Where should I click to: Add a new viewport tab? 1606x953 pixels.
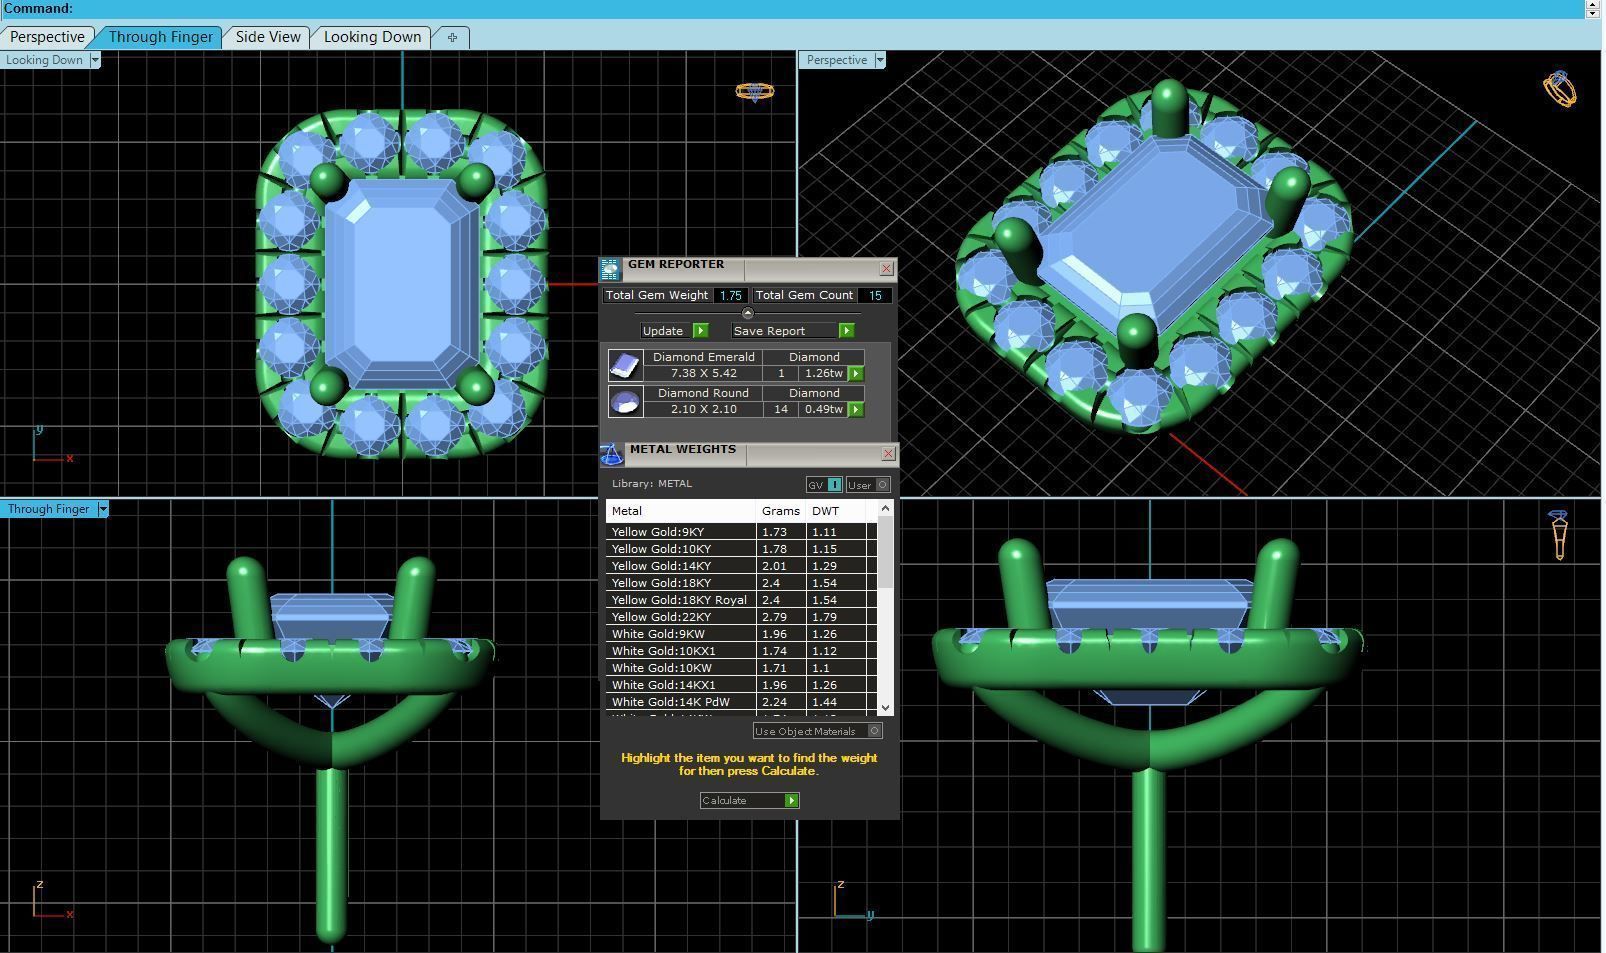(x=452, y=38)
